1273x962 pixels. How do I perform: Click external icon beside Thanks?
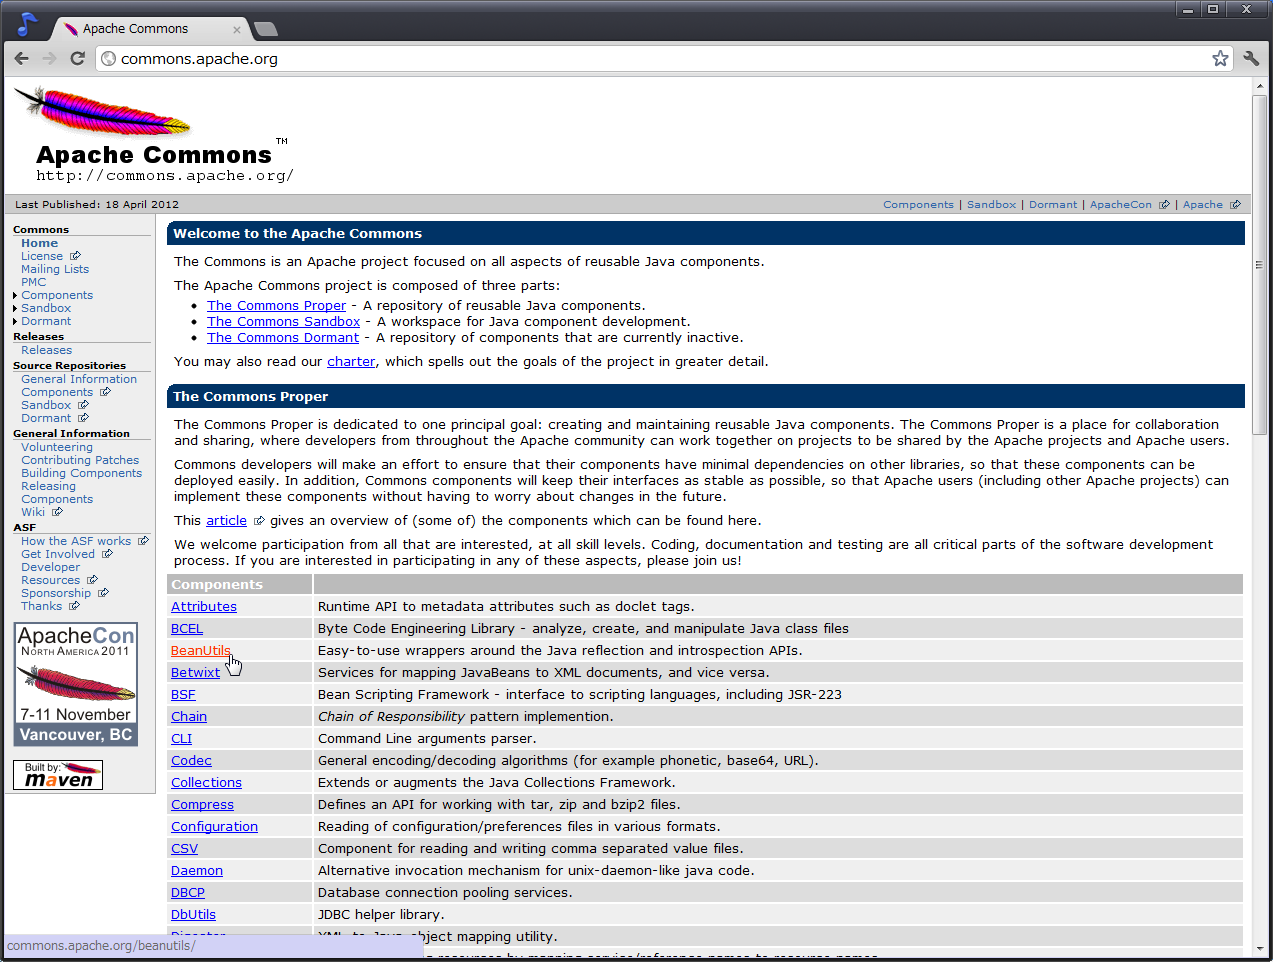tap(74, 606)
